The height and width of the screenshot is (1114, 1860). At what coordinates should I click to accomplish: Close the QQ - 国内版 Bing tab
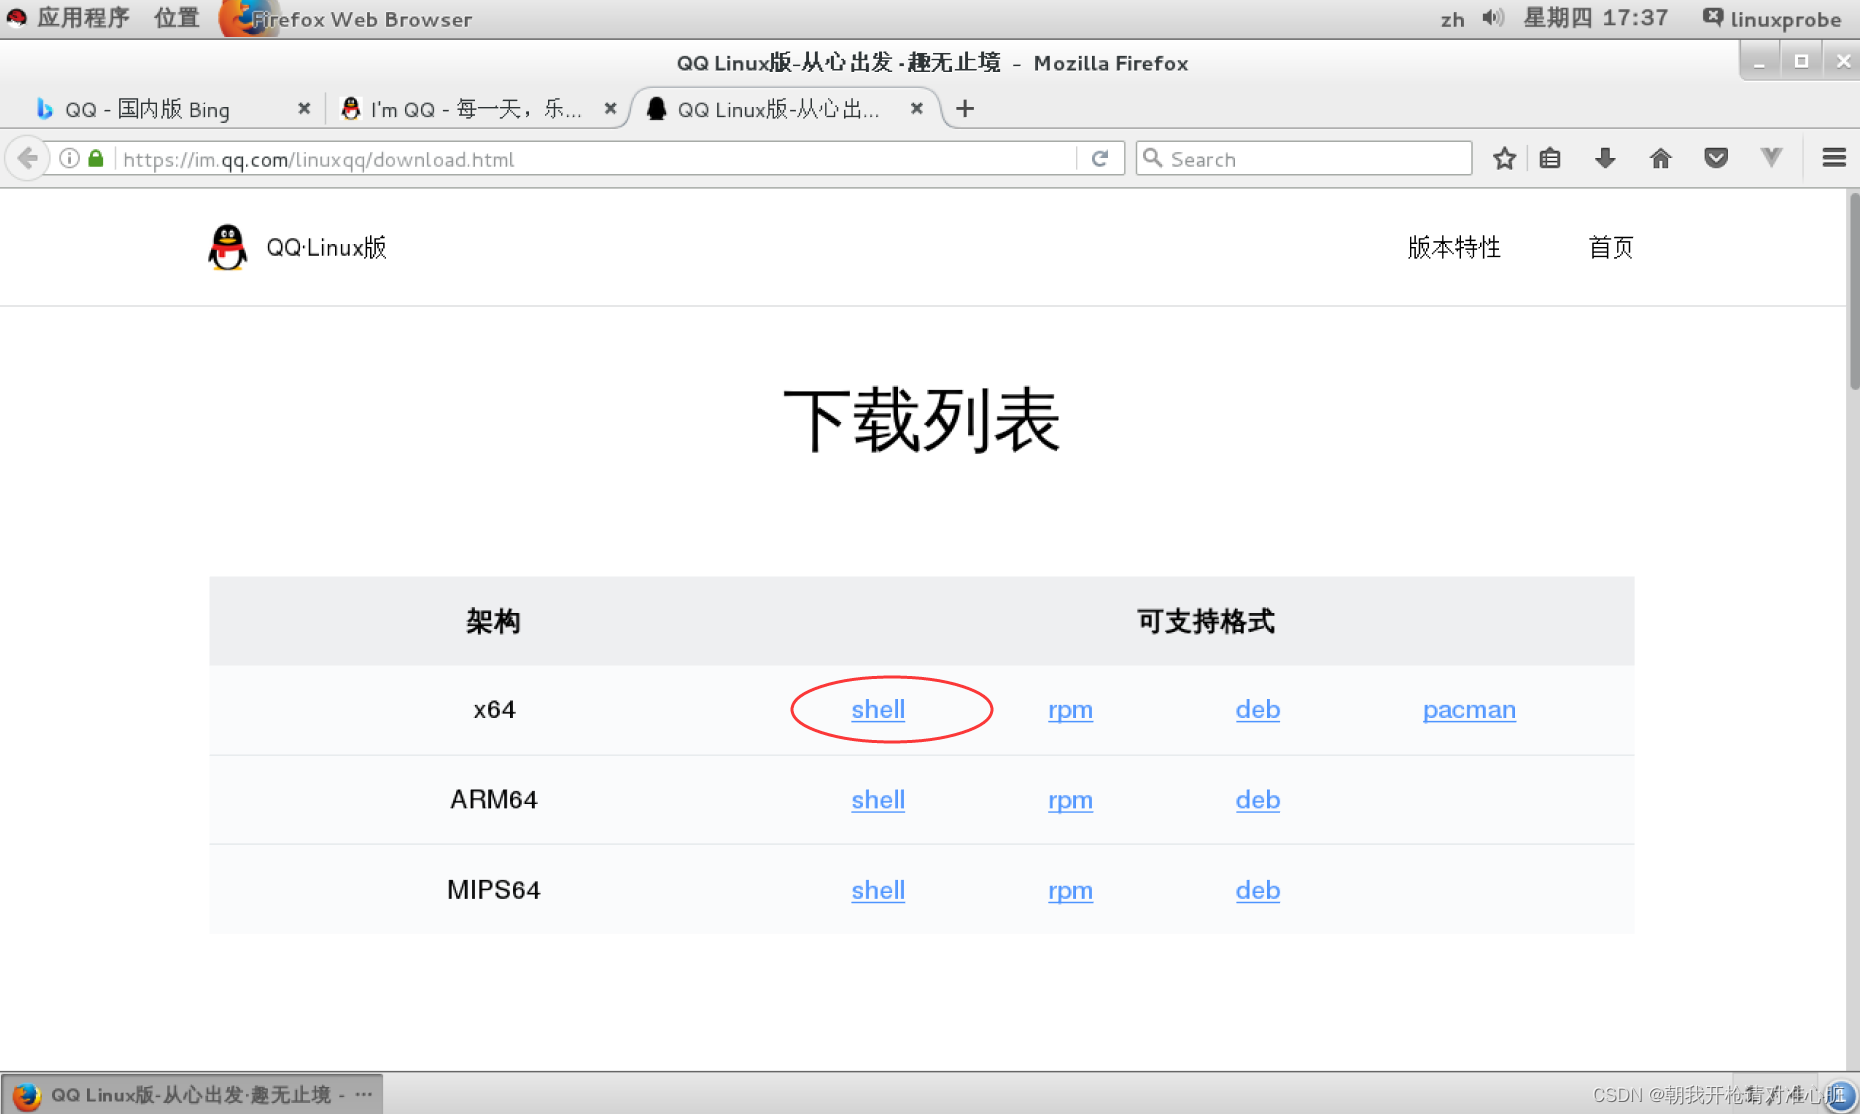pos(304,108)
